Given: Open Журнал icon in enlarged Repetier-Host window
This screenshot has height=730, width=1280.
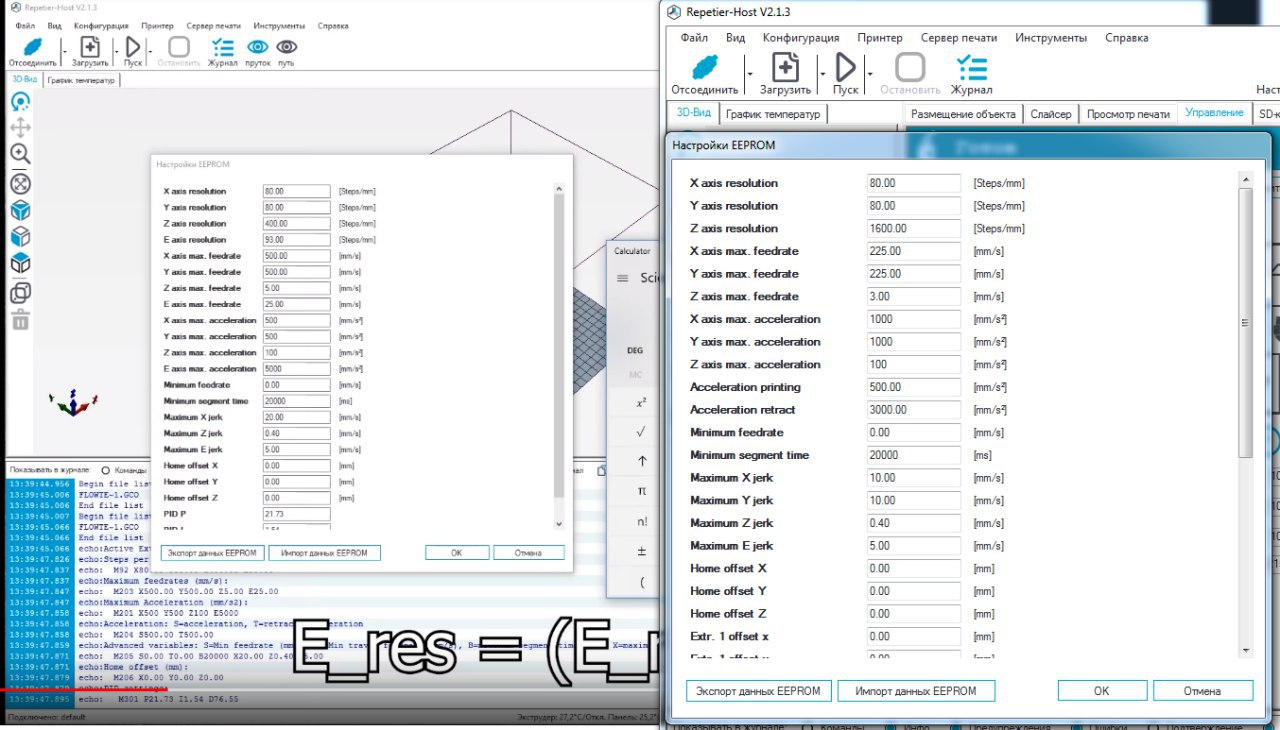Looking at the screenshot, I should point(971,68).
